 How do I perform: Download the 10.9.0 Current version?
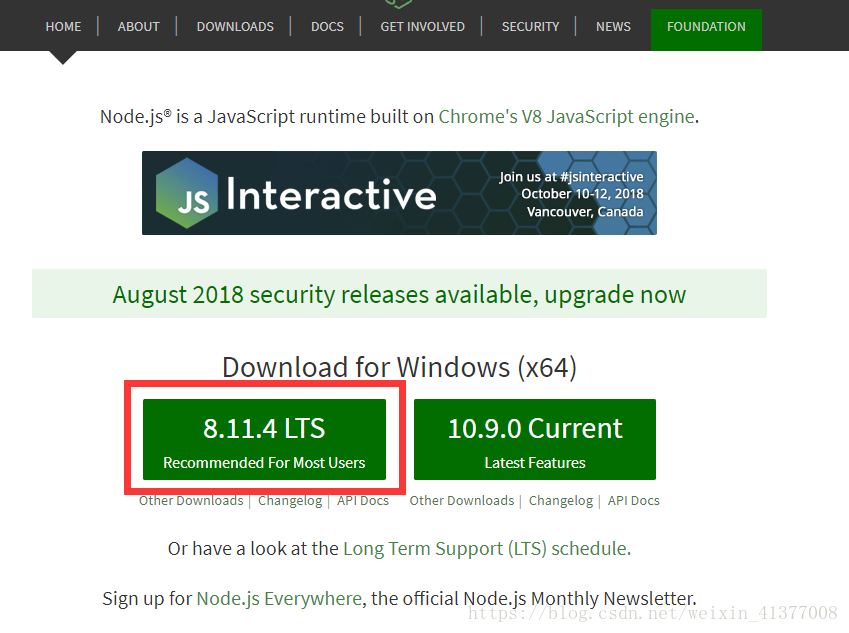click(x=535, y=439)
